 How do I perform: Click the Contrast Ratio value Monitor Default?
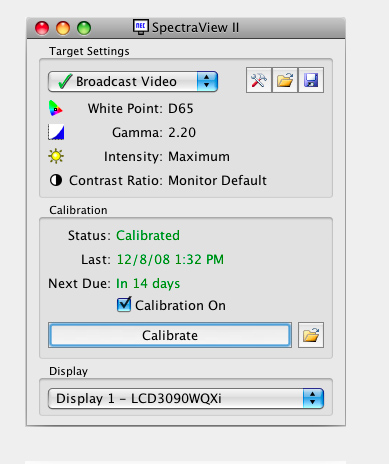coord(217,181)
